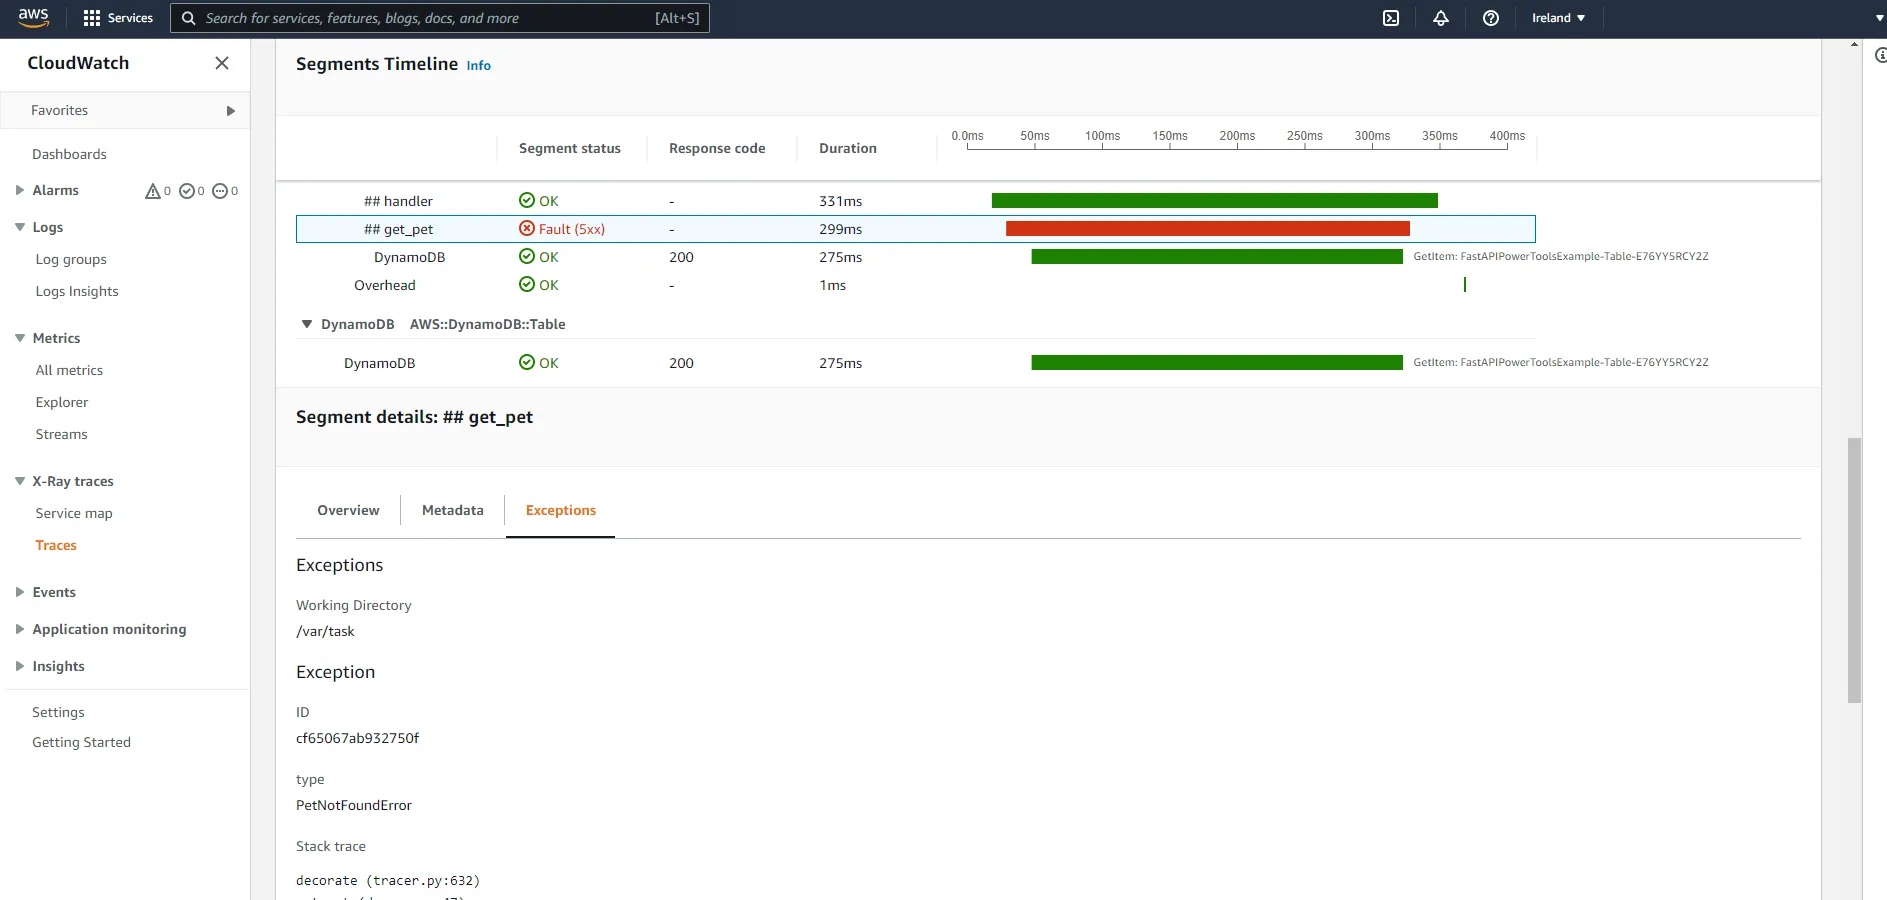Open the Services grid menu
Image resolution: width=1887 pixels, height=900 pixels.
[x=89, y=18]
